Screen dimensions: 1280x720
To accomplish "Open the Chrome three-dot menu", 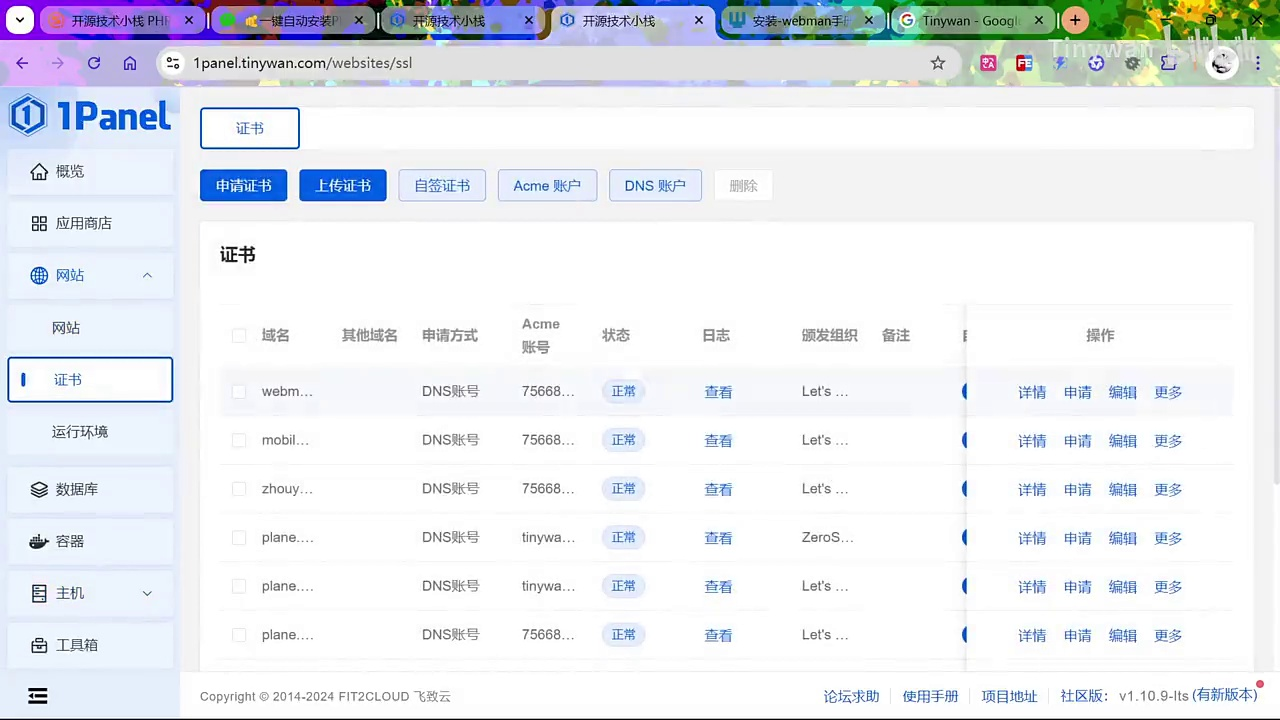I will click(x=1258, y=63).
